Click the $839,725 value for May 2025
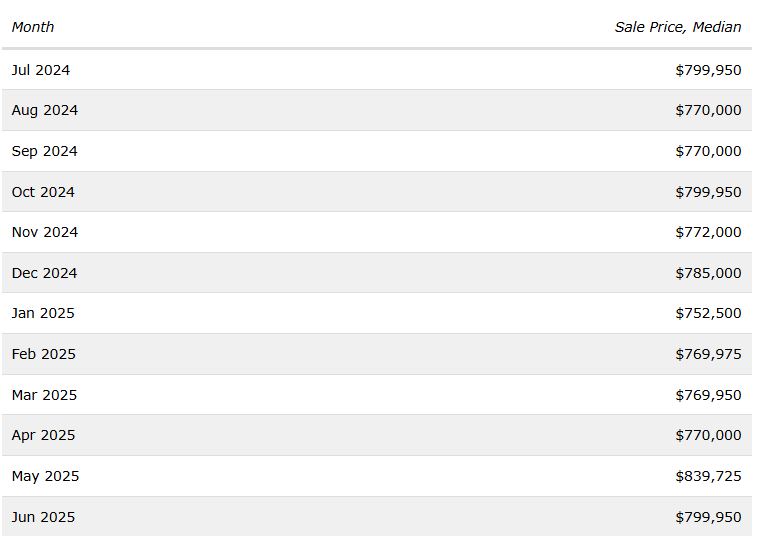759x551 pixels. click(x=708, y=476)
